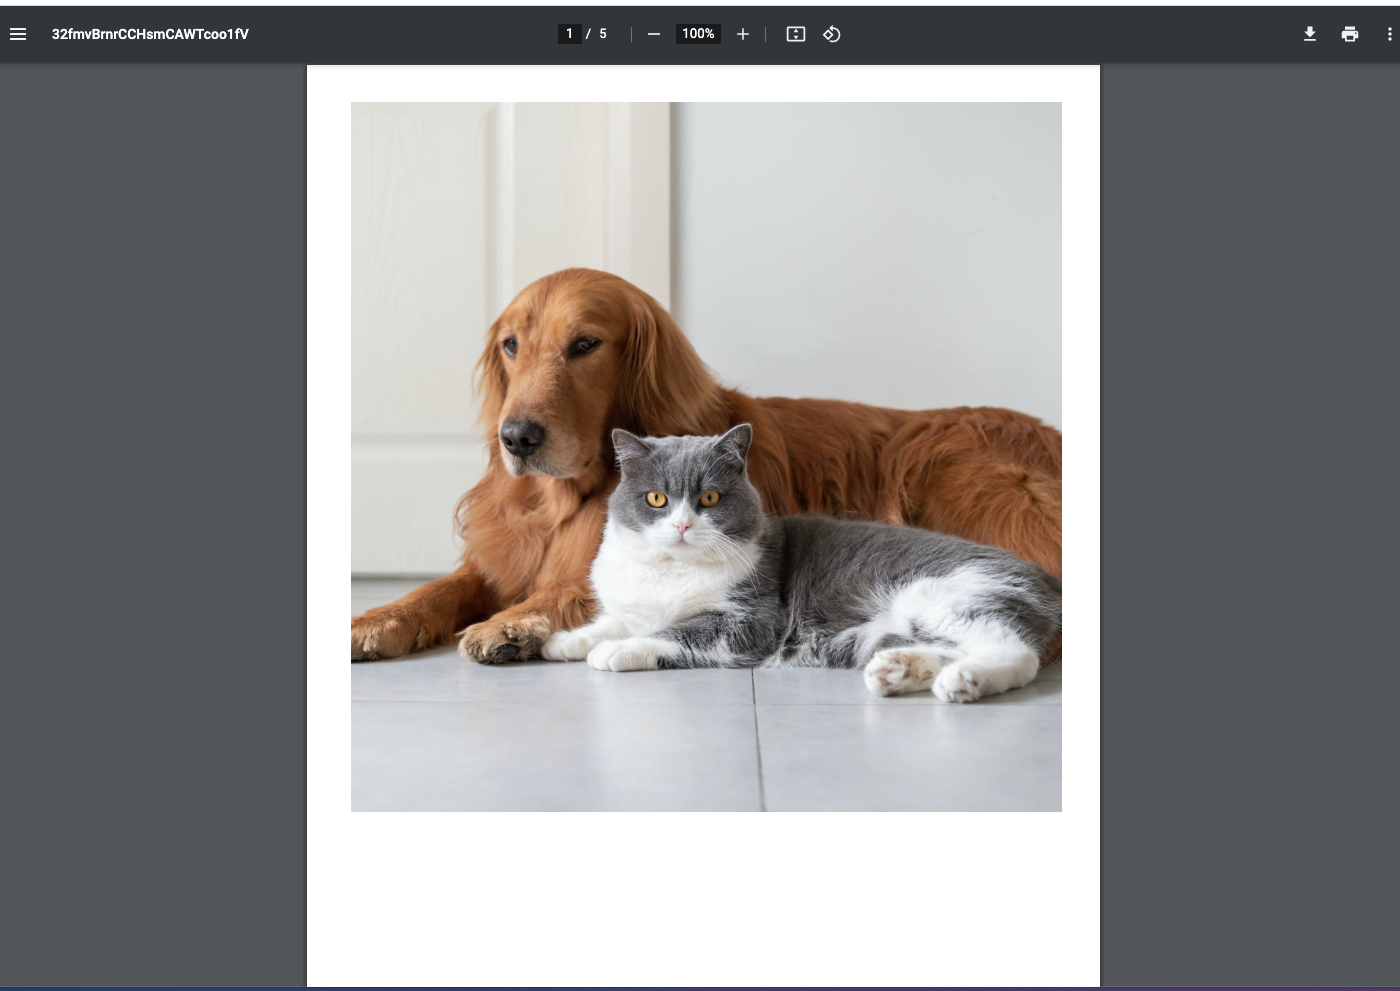Click the zoom out minus icon
This screenshot has width=1400, height=991.
(x=654, y=34)
